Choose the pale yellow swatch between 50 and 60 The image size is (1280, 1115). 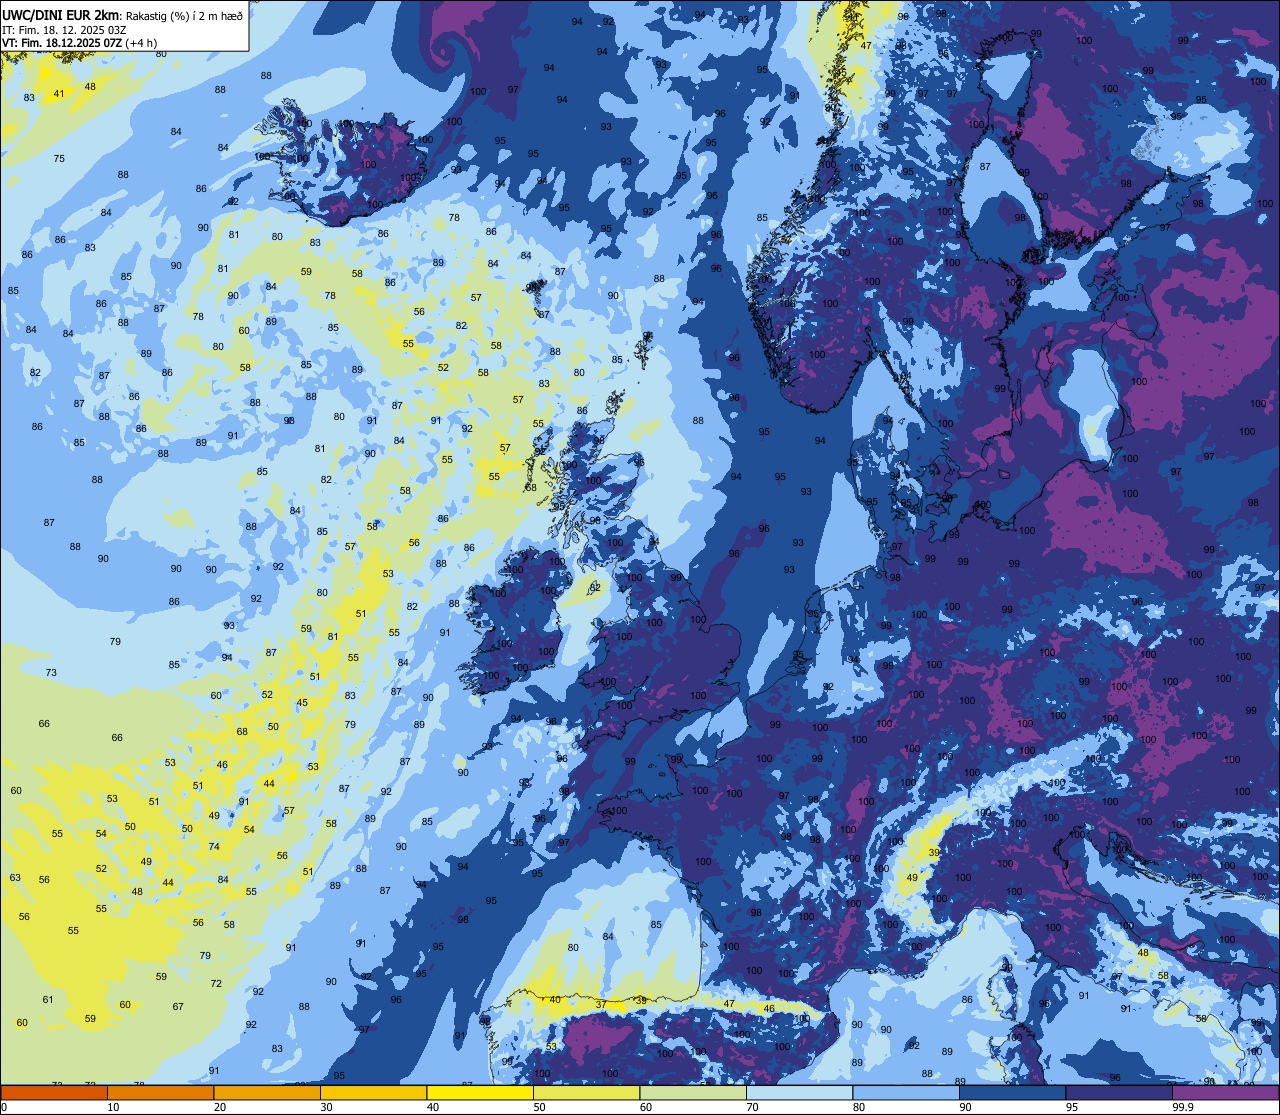(586, 1092)
